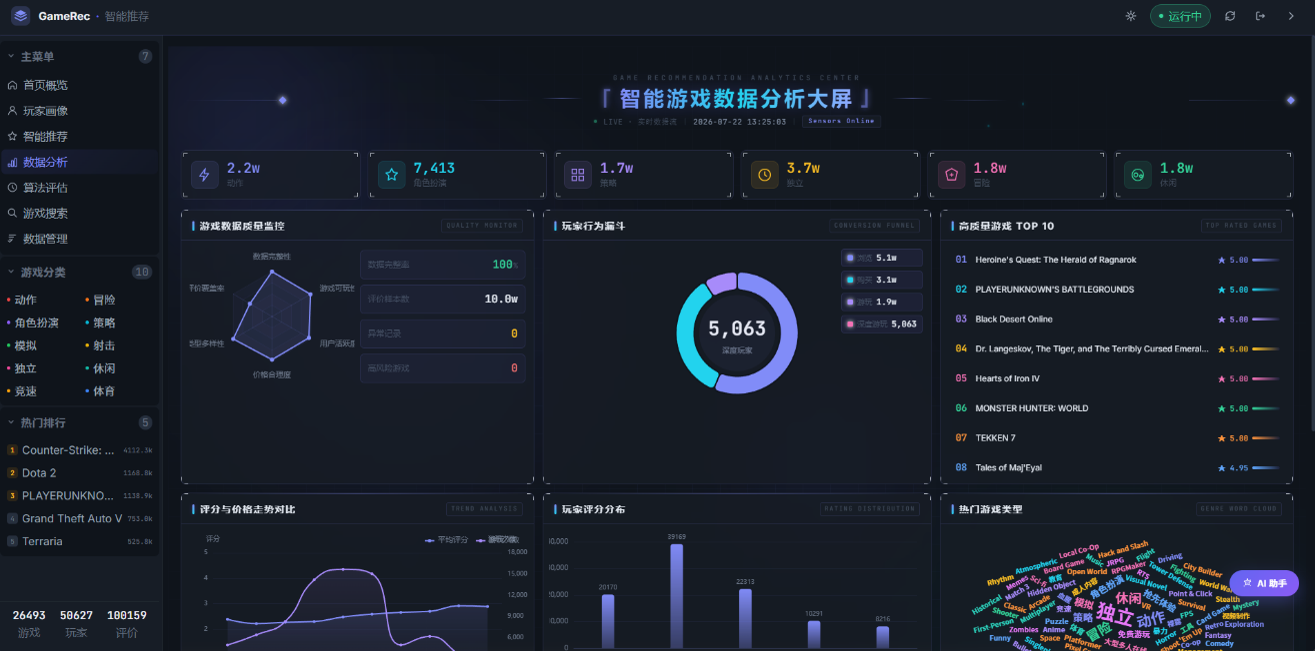The width and height of the screenshot is (1315, 651).
Task: Toggle the 平均评分 chart legend
Action: pos(447,540)
